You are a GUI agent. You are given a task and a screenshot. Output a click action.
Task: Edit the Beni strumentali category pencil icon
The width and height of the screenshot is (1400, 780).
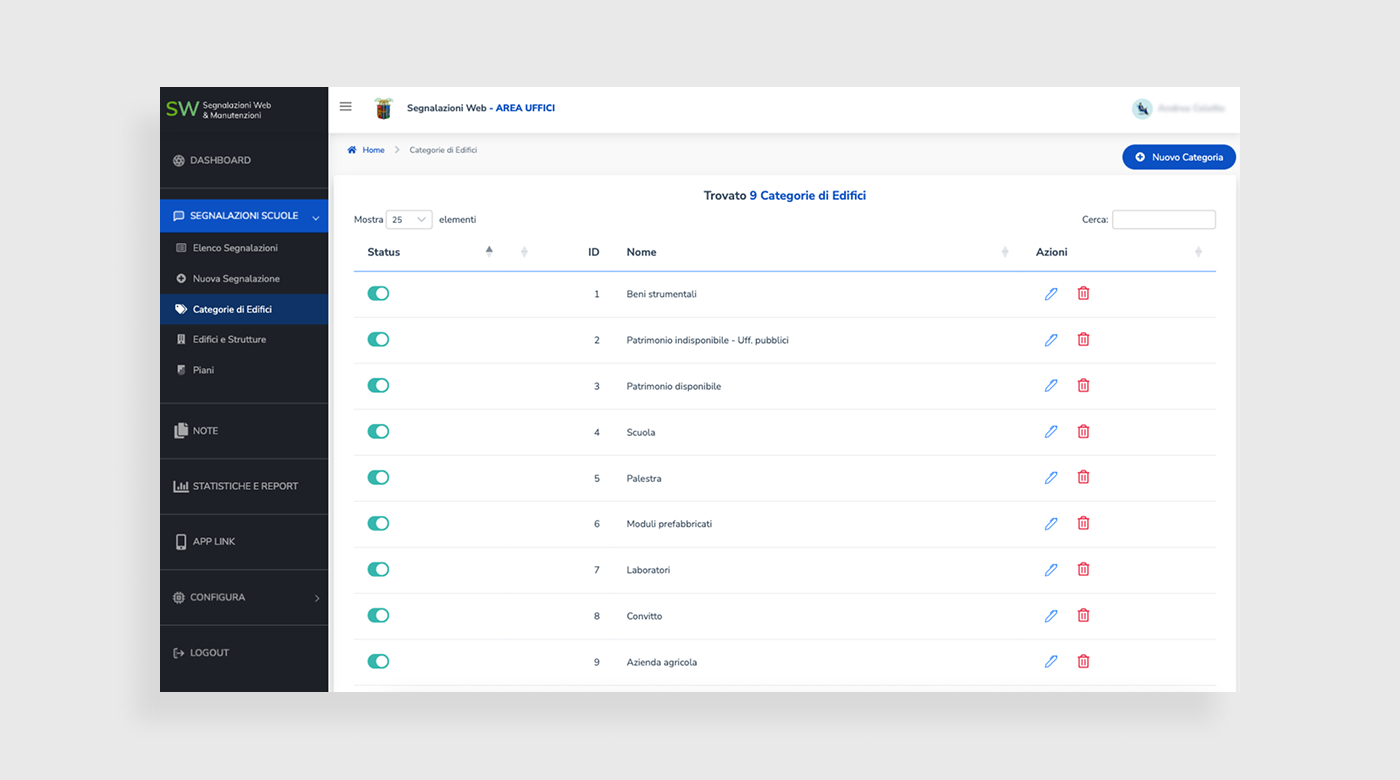(x=1051, y=294)
